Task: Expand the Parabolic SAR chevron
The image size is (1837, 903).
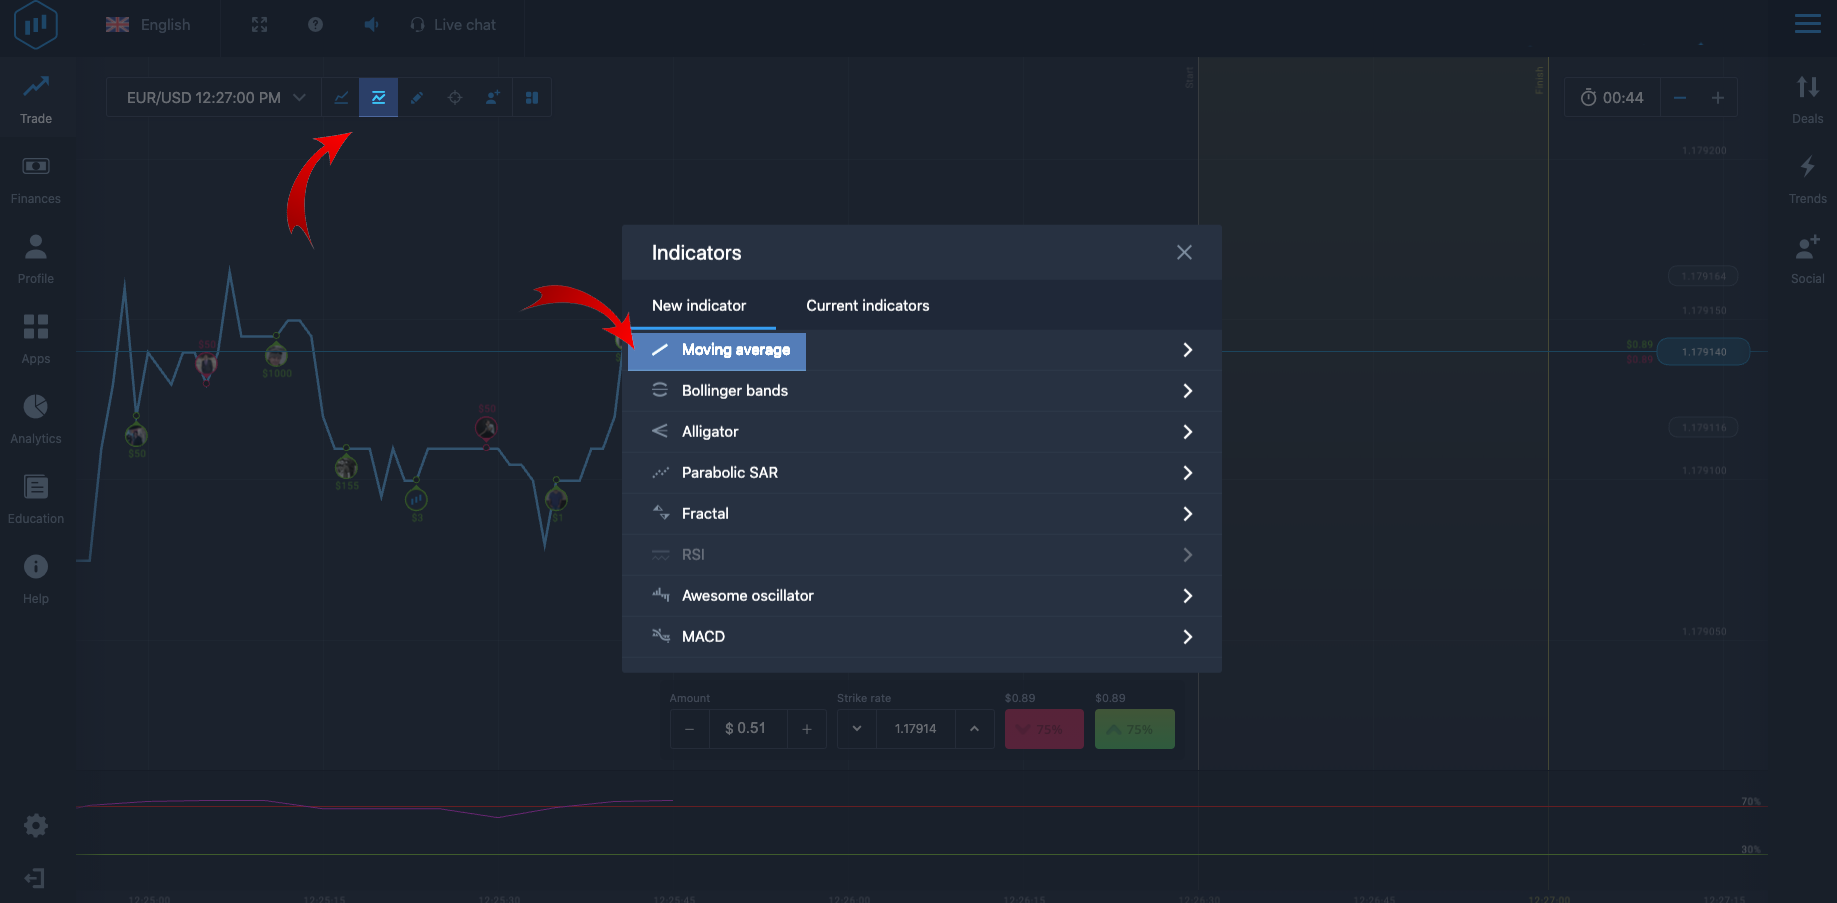Action: click(x=1188, y=473)
